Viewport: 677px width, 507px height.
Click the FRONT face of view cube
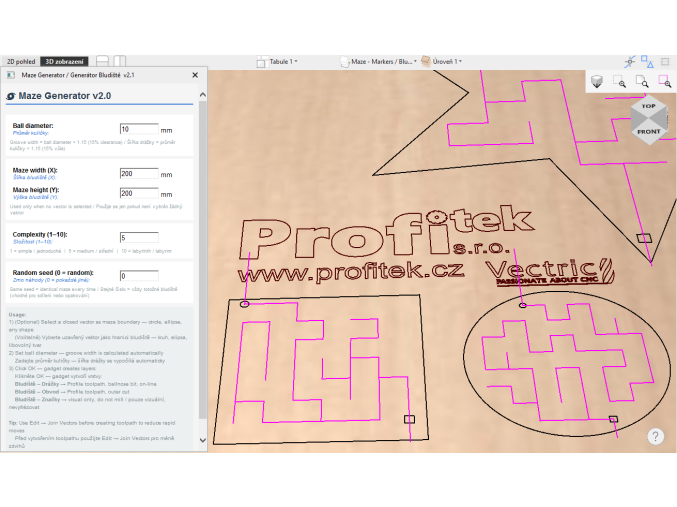click(x=649, y=132)
